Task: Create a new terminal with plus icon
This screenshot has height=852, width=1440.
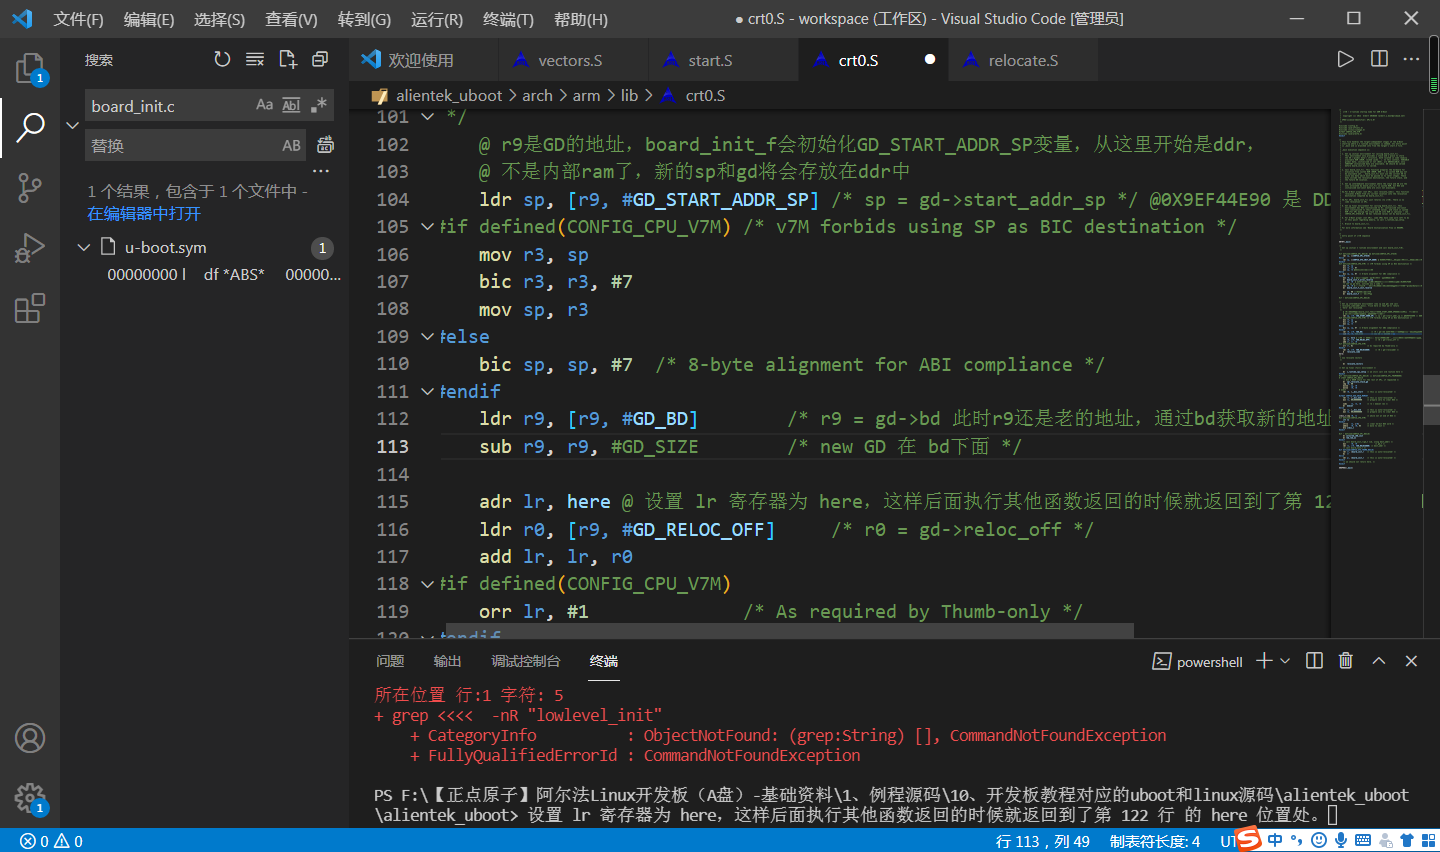Action: coord(1264,661)
